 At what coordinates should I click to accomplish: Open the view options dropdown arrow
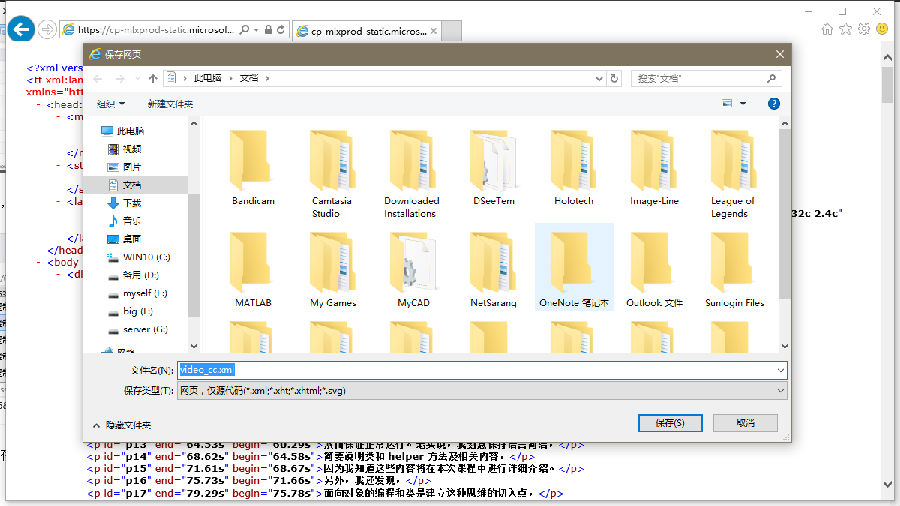point(743,103)
